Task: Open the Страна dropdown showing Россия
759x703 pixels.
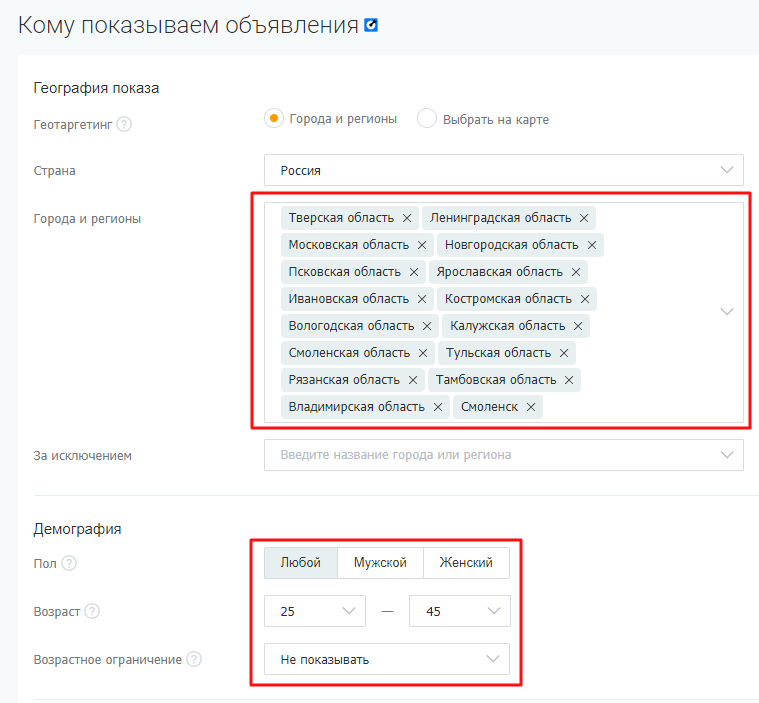Action: (x=503, y=170)
